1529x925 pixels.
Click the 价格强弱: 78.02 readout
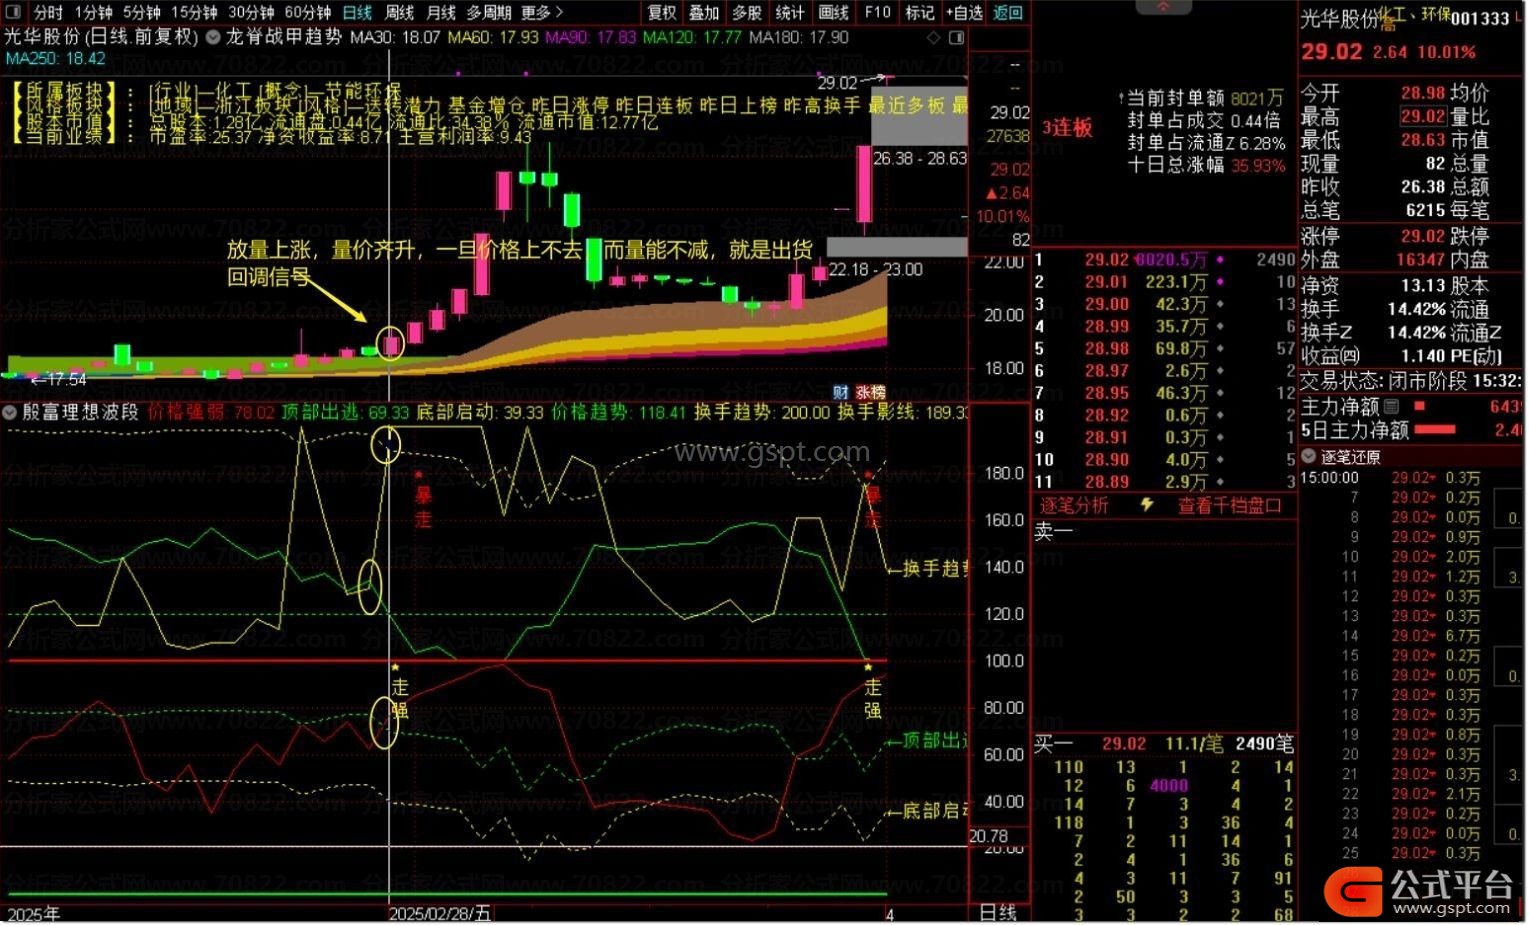[x=211, y=412]
